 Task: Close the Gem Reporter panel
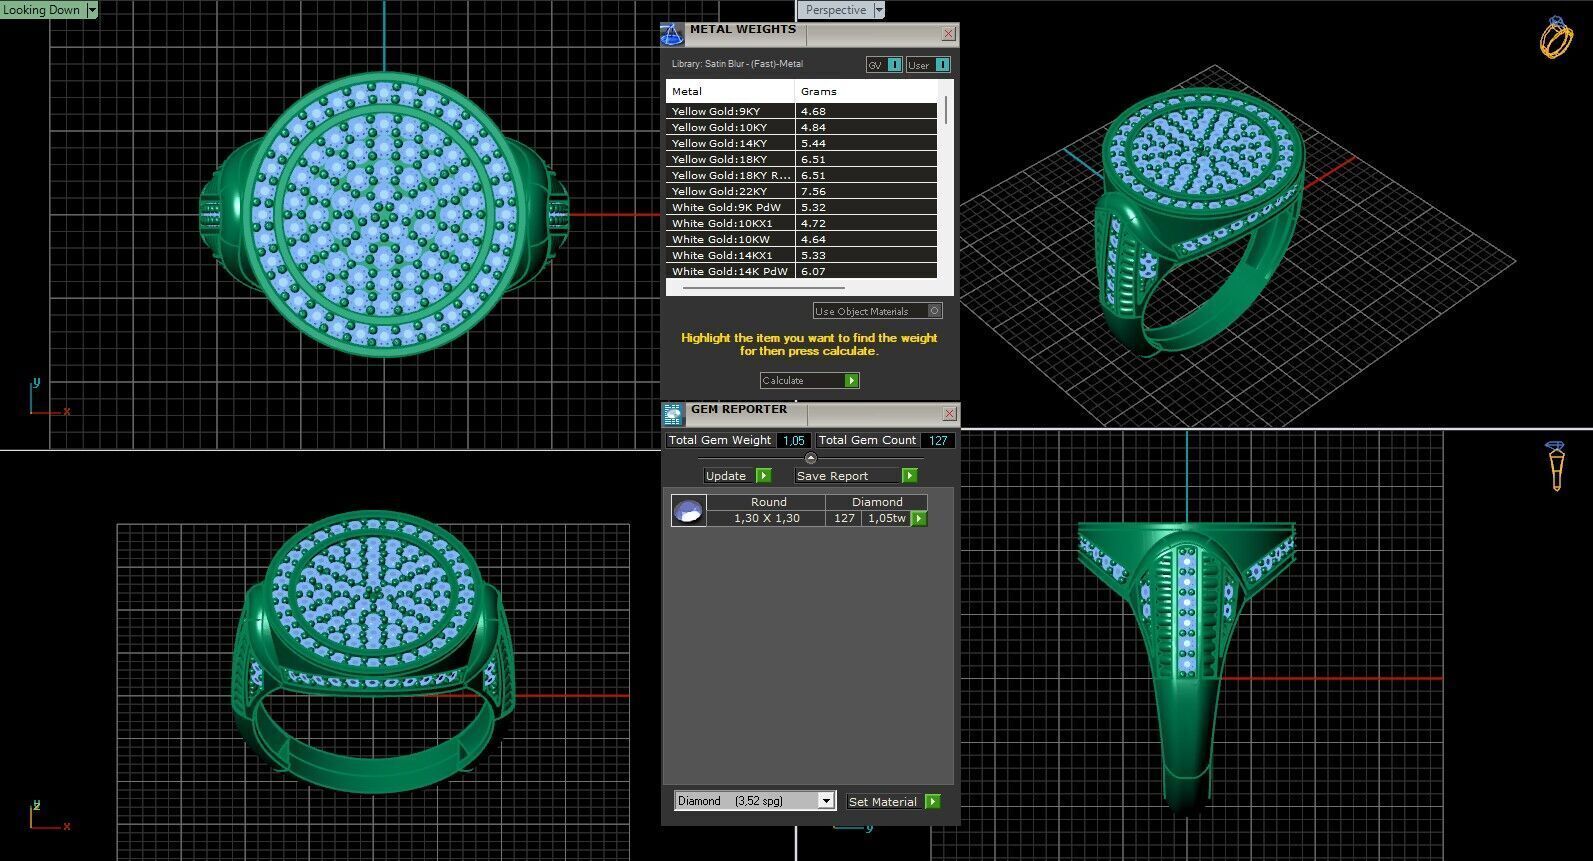949,414
